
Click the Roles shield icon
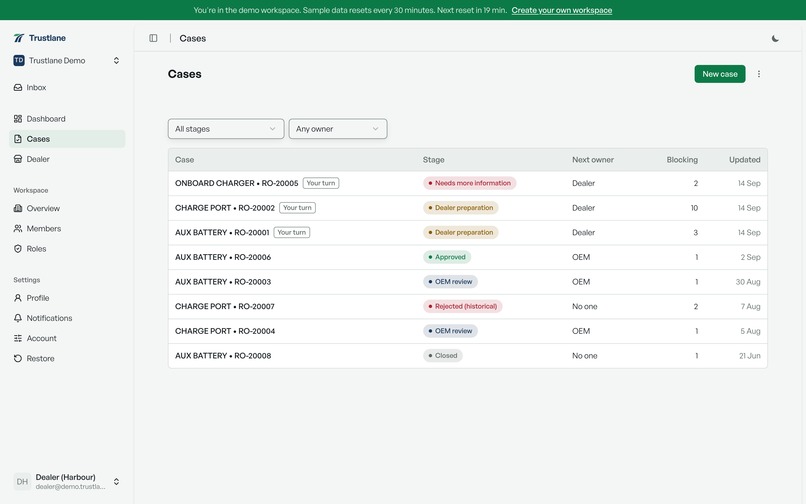[x=18, y=248]
